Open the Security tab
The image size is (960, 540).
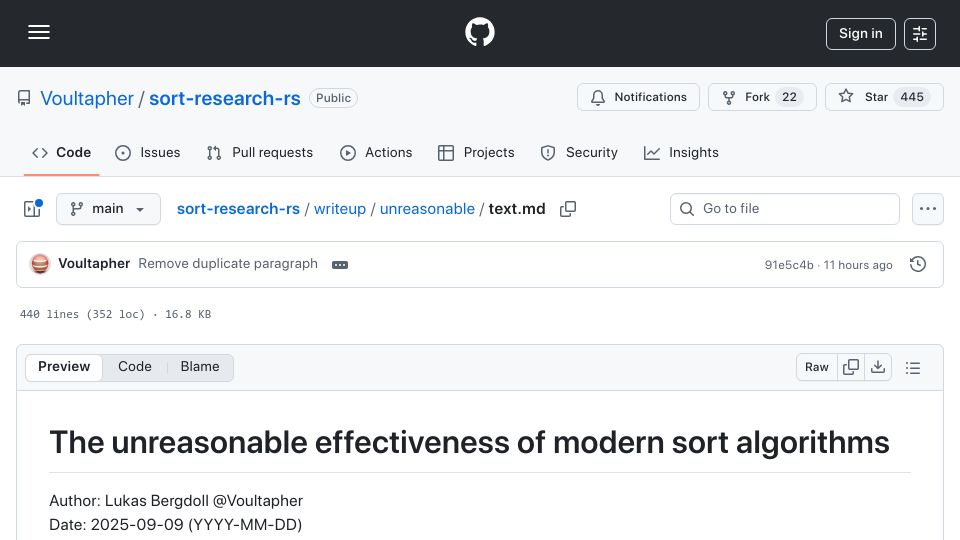tap(579, 152)
